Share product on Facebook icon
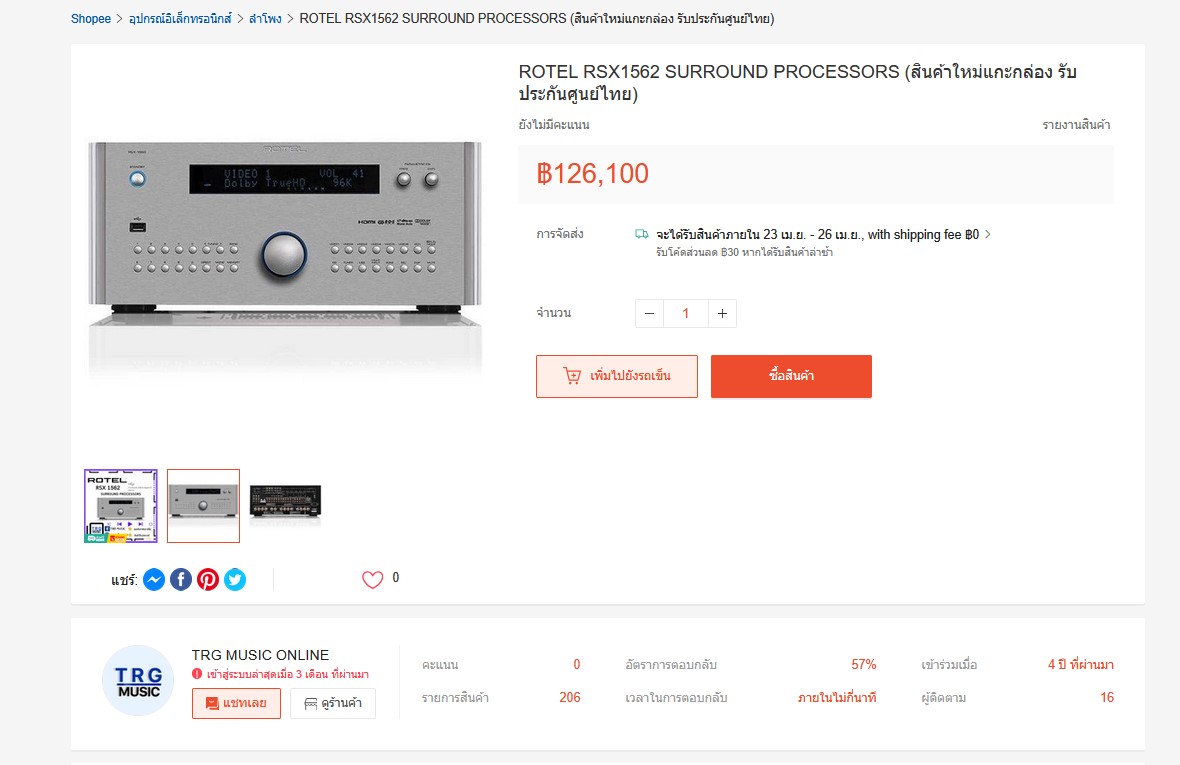This screenshot has width=1180, height=765. 181,580
